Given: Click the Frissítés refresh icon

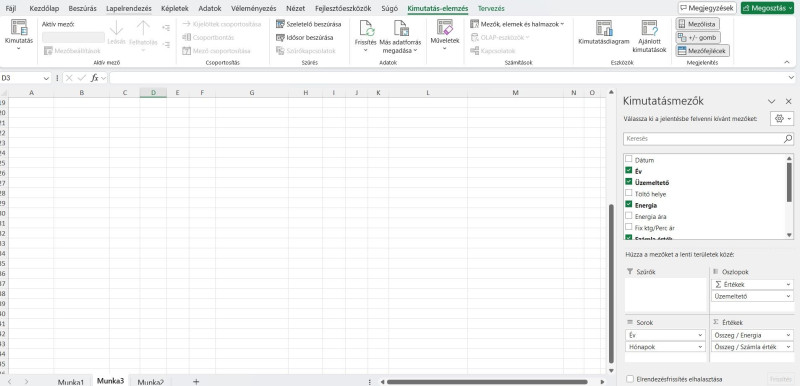Looking at the screenshot, I should tap(366, 28).
